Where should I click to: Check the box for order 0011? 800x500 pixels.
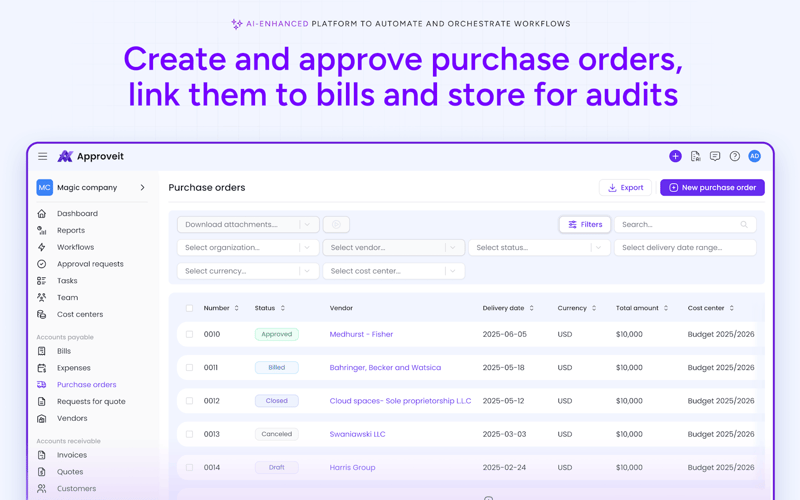coord(189,367)
